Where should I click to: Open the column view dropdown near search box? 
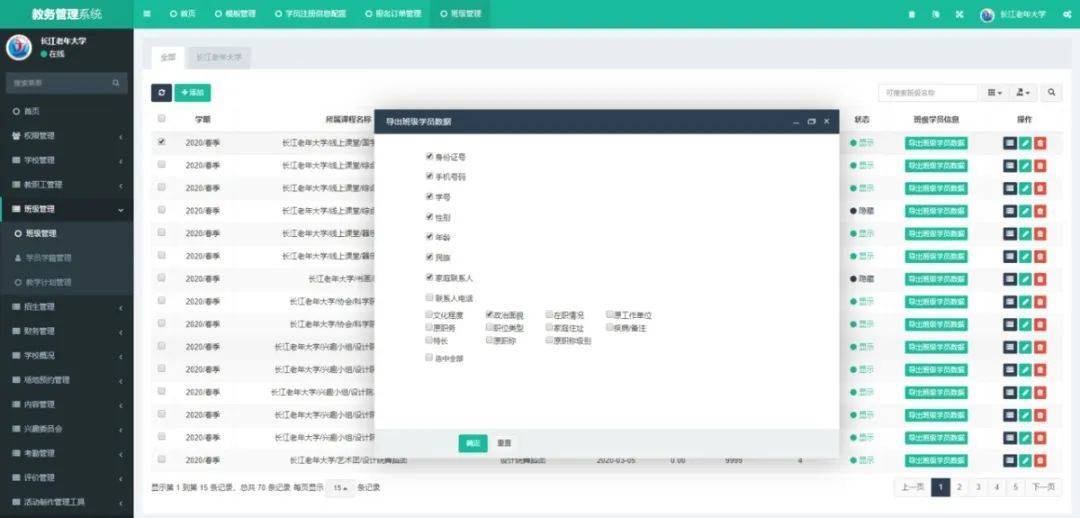tap(995, 92)
